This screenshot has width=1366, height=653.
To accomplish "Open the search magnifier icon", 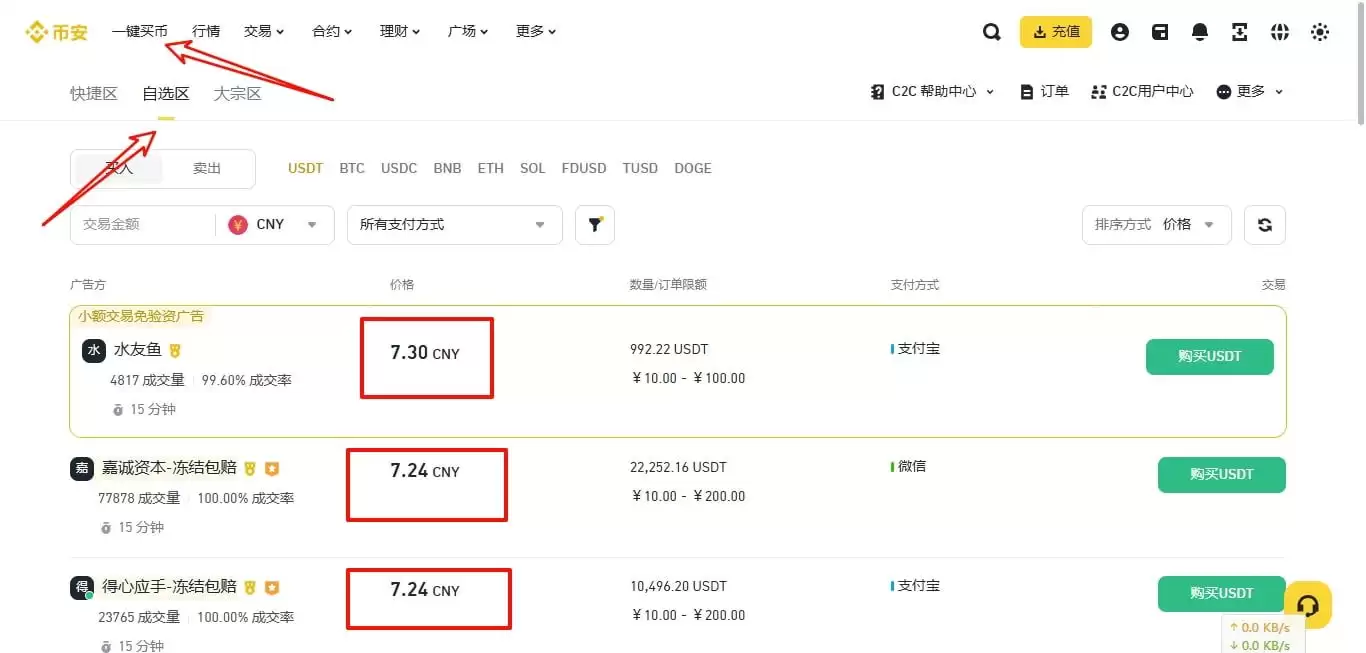I will pyautogui.click(x=991, y=31).
